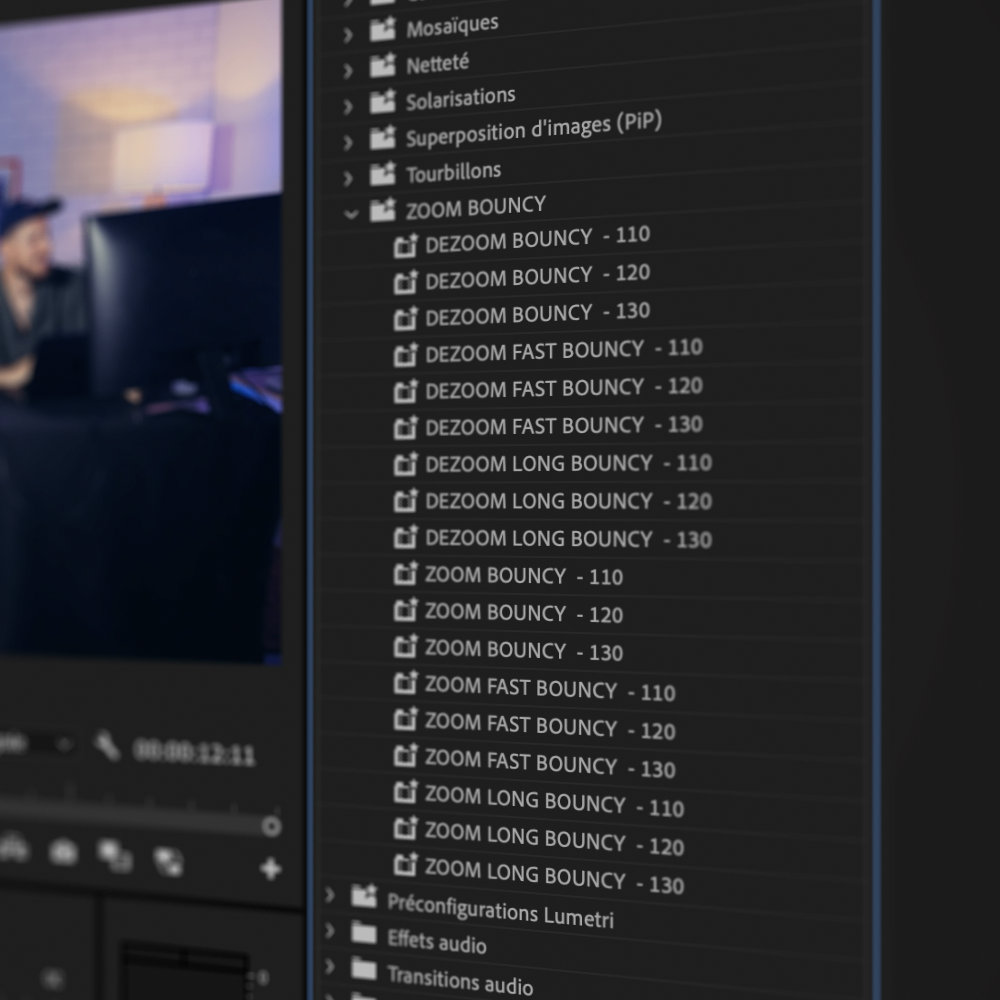Screen dimensions: 1000x1000
Task: Open the button editor plus icon
Action: 270,868
